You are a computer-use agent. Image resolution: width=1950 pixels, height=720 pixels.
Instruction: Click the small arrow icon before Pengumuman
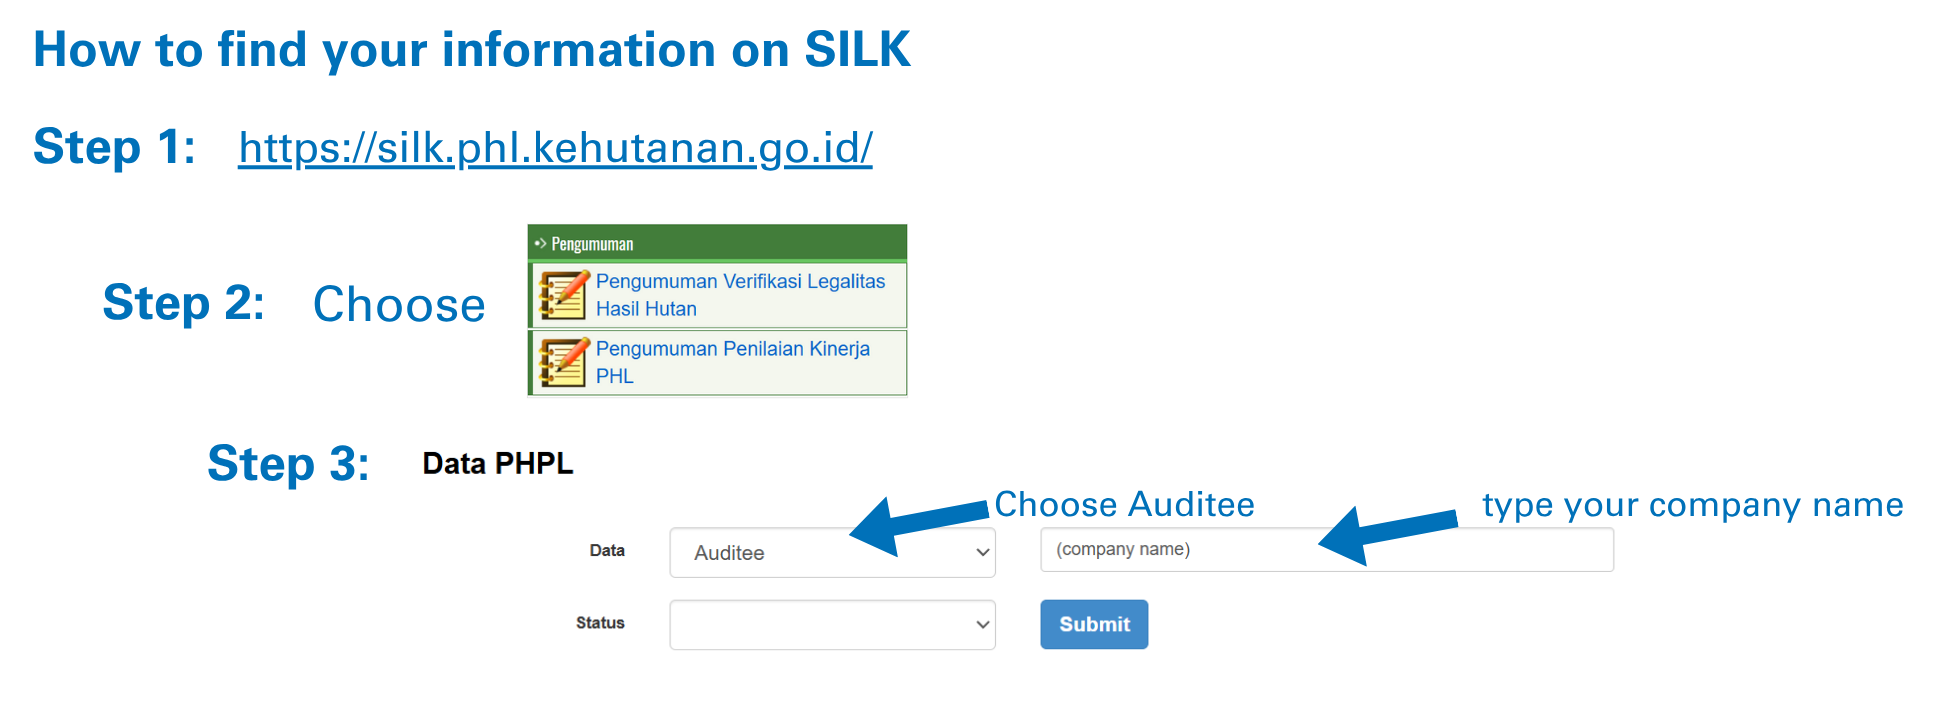540,243
